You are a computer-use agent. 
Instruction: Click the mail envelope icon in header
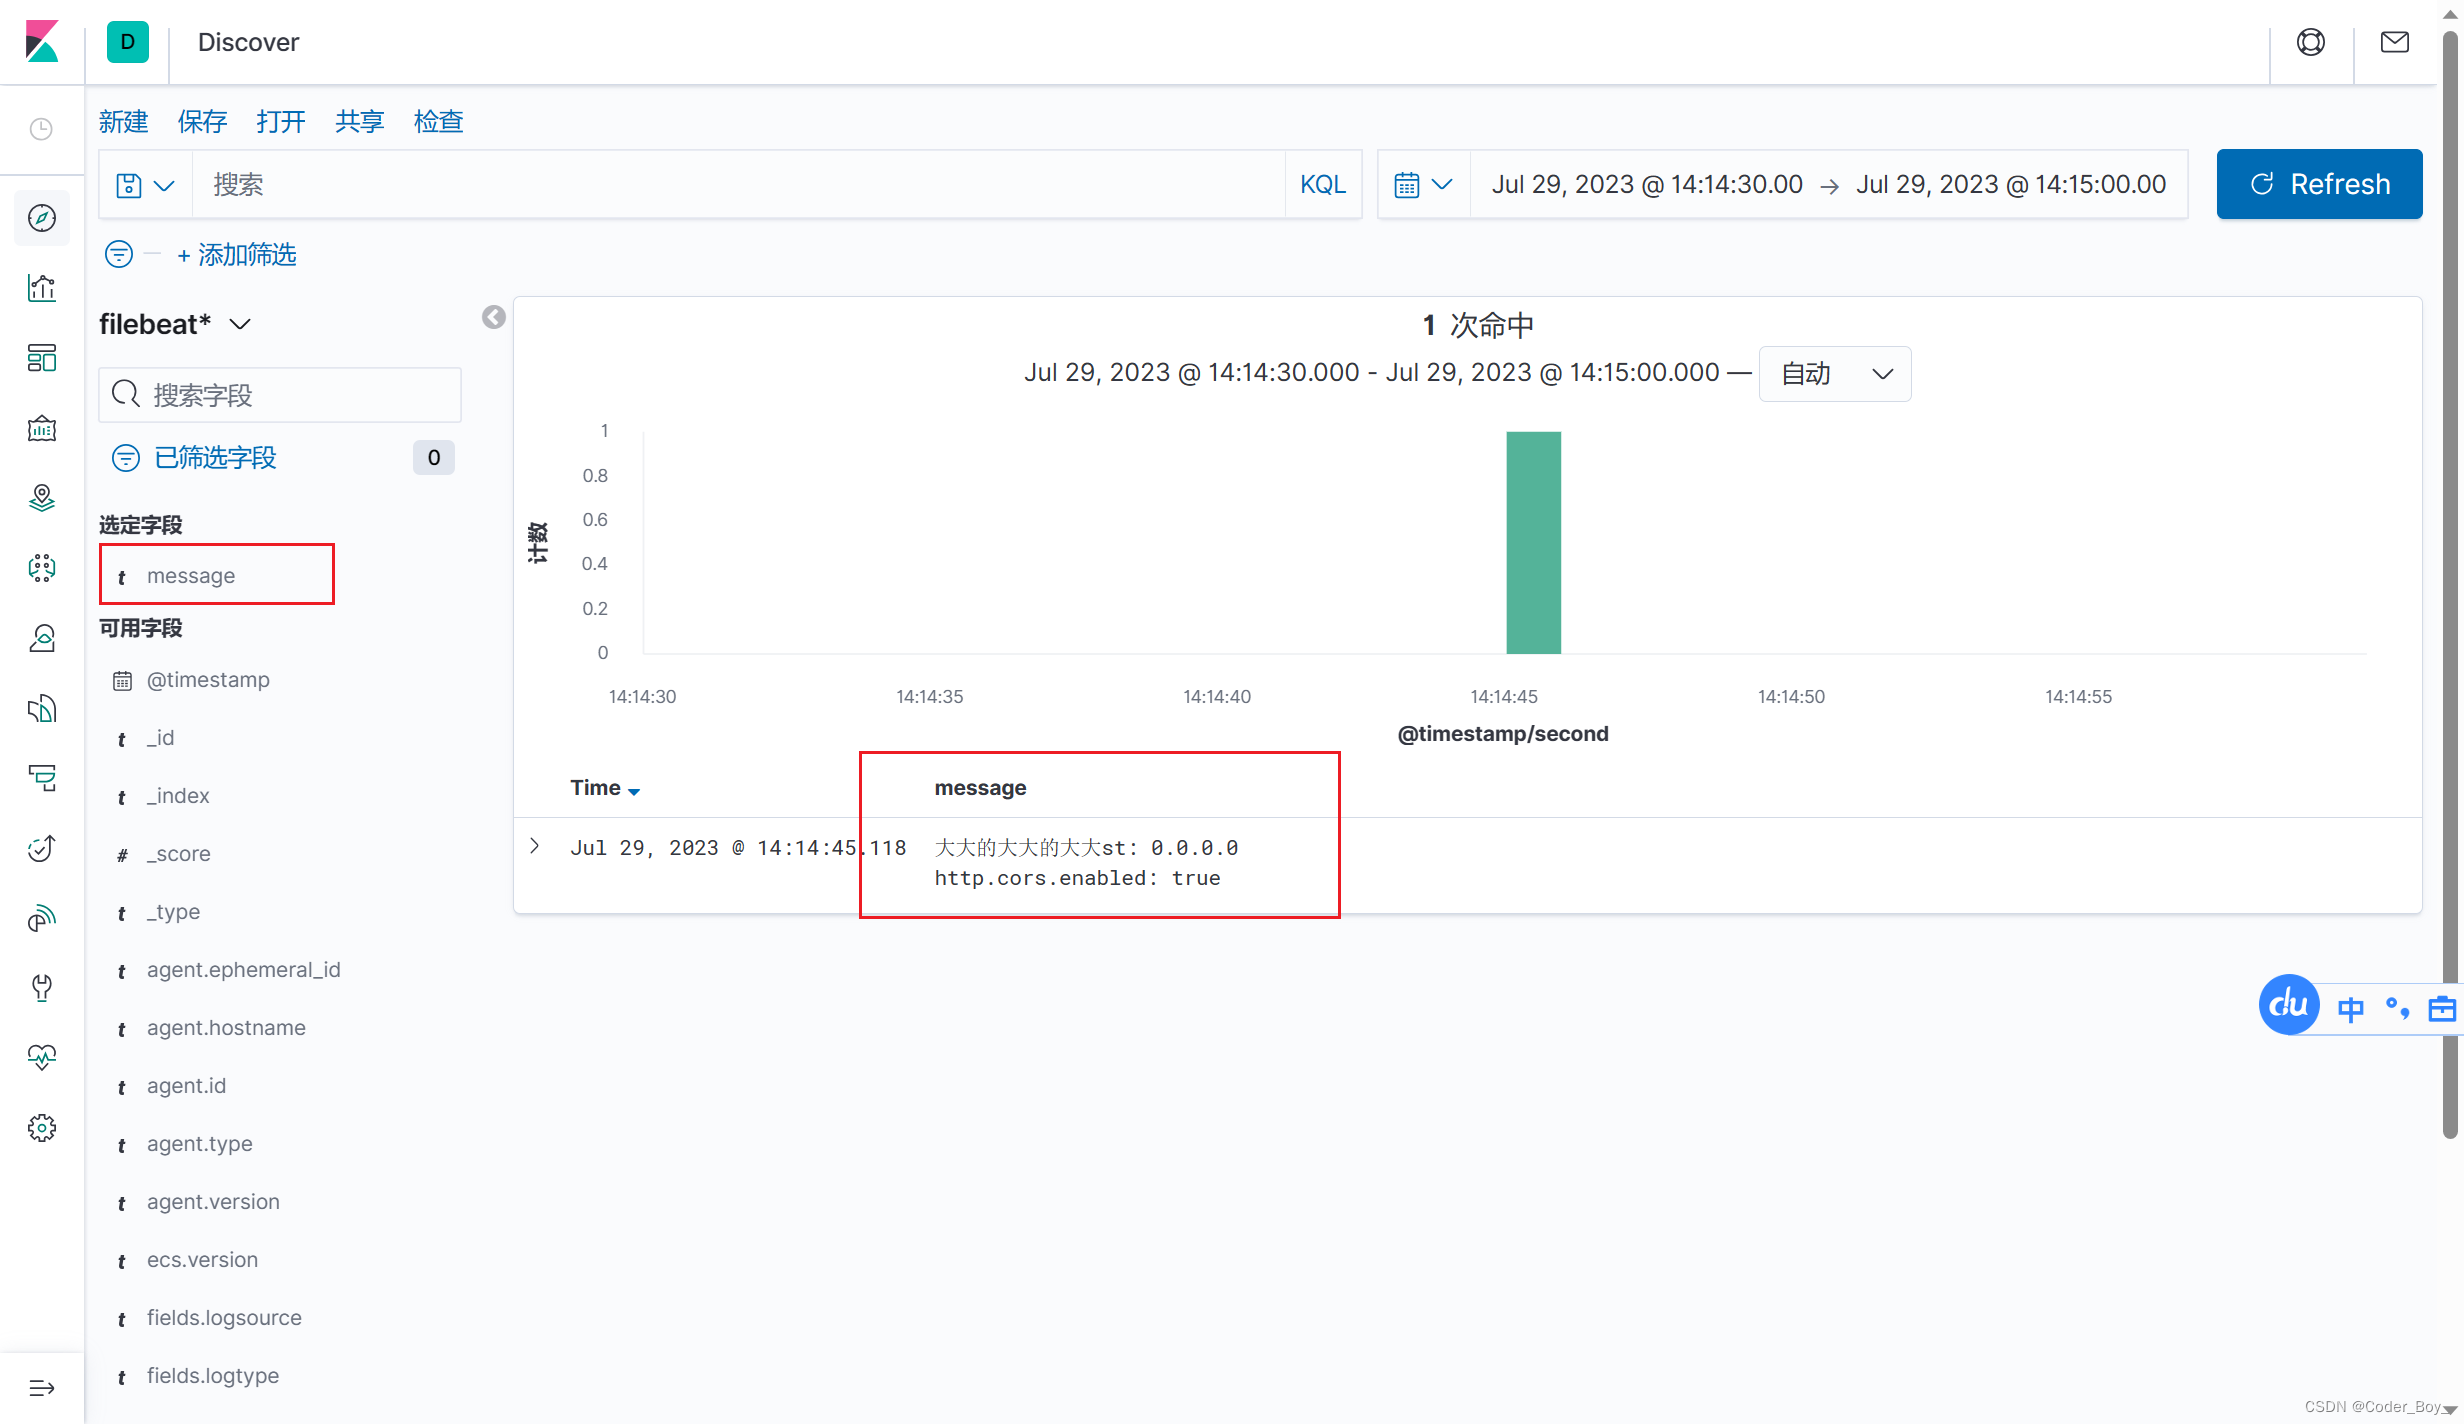[2394, 42]
